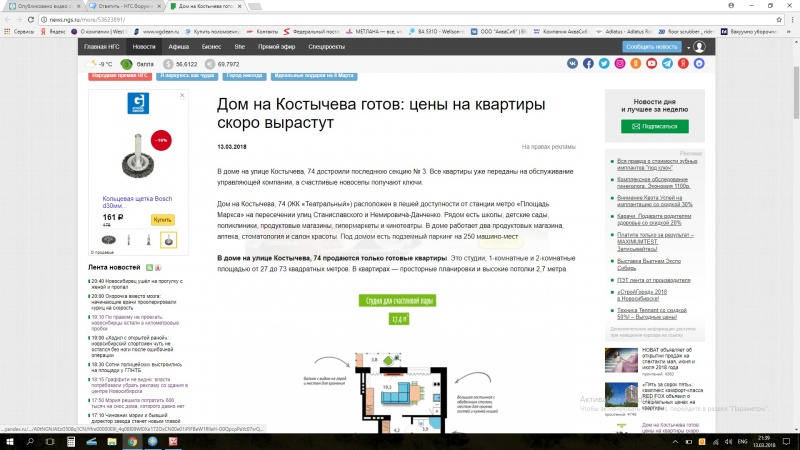Open the RSS feed icon near Лента новостей
Viewport: 800px width, 450px height.
click(x=149, y=267)
